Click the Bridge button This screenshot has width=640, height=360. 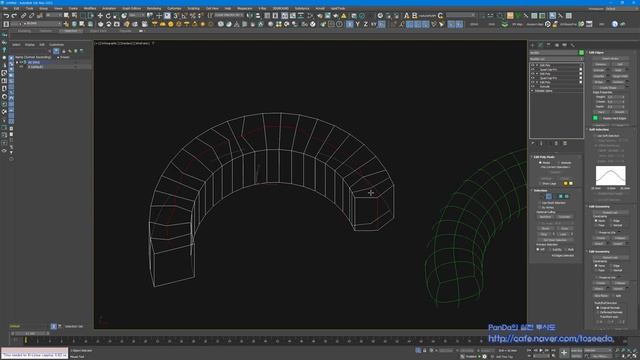599,82
